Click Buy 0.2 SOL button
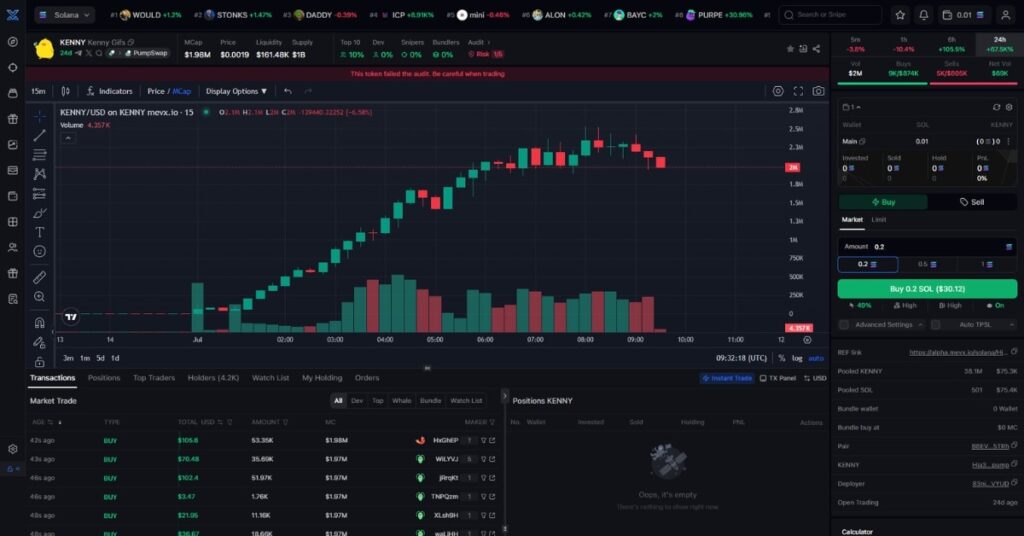 coord(927,289)
